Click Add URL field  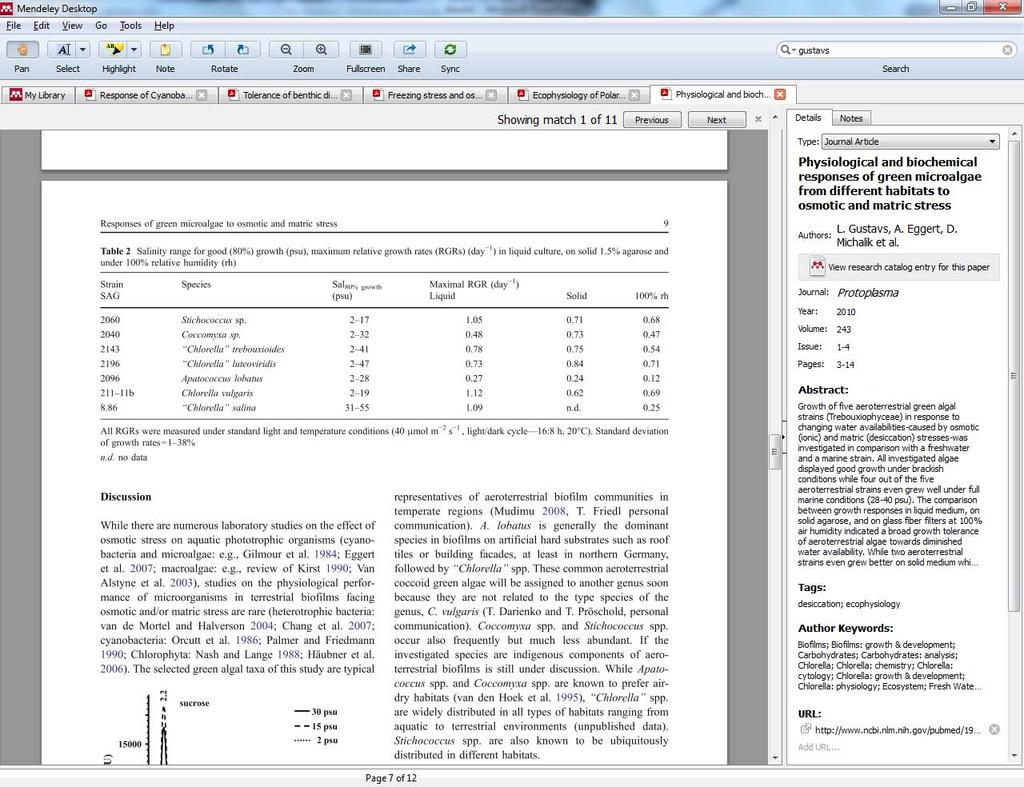818,747
